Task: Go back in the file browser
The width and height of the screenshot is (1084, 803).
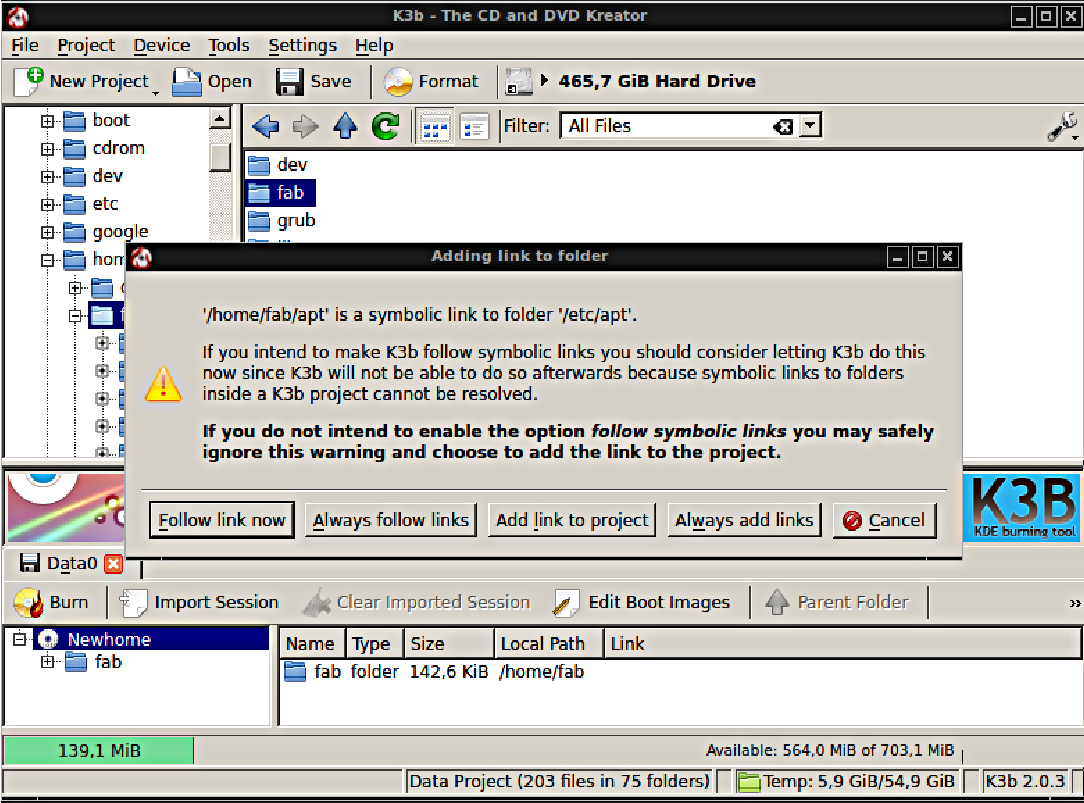Action: click(x=265, y=126)
